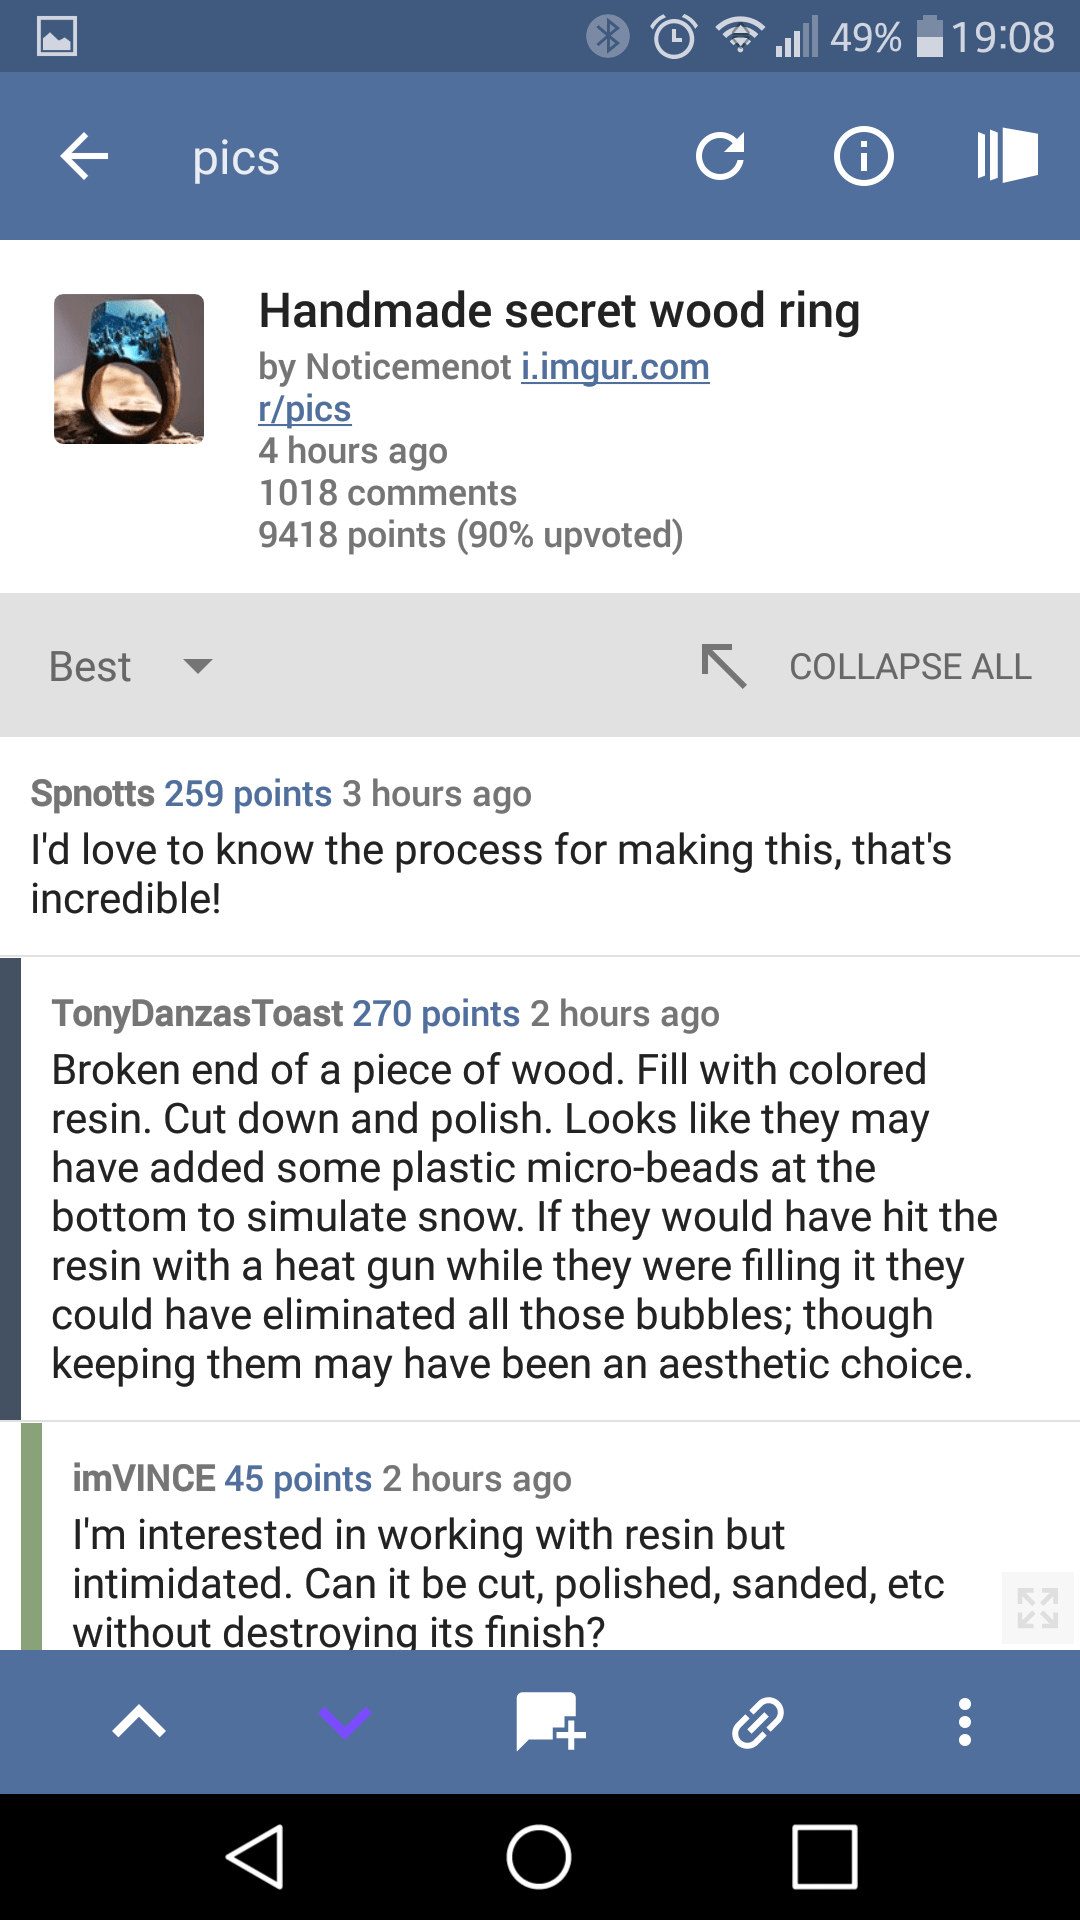Open the link icon in bottom bar
Image resolution: width=1080 pixels, height=1920 pixels.
point(758,1722)
